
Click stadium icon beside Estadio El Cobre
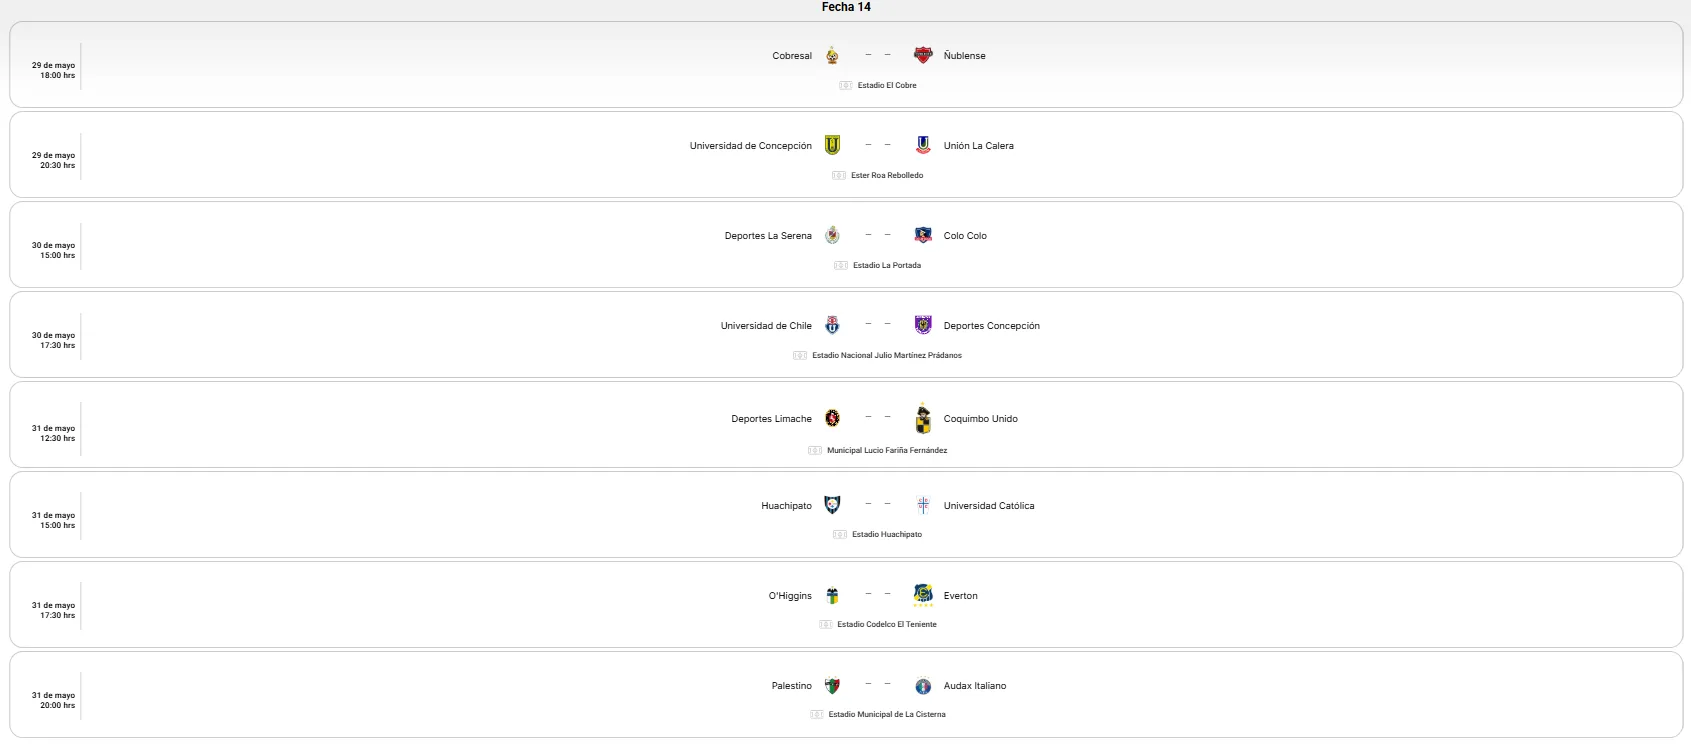pos(845,86)
